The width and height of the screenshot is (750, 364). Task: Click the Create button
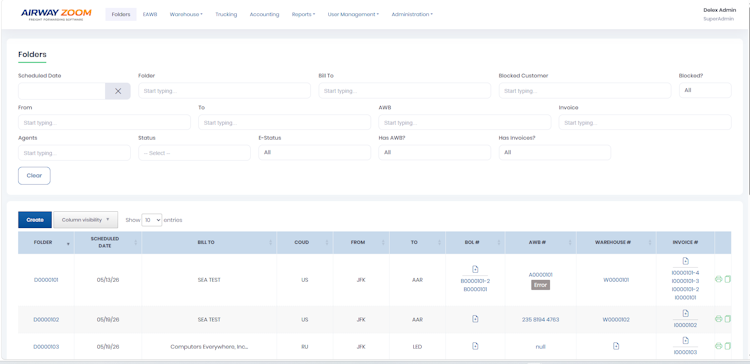point(35,220)
